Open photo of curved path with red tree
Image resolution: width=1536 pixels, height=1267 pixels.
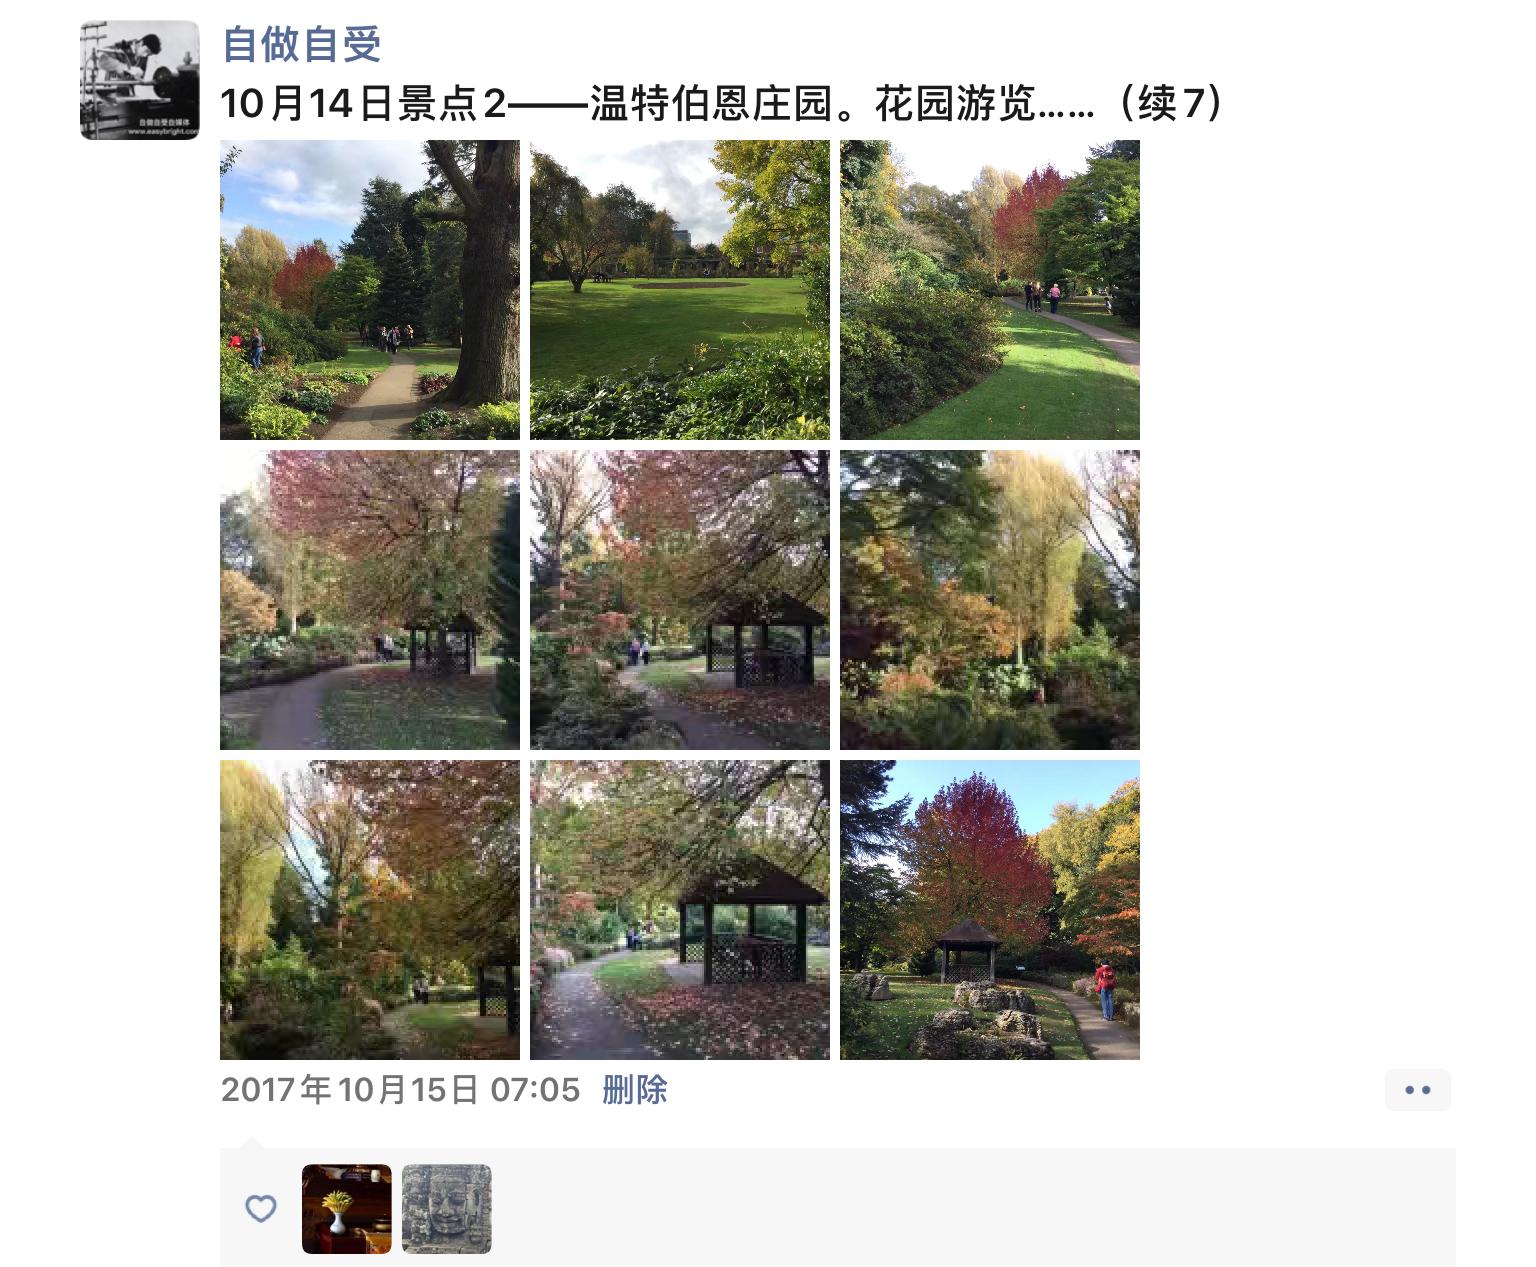pyautogui.click(x=990, y=290)
